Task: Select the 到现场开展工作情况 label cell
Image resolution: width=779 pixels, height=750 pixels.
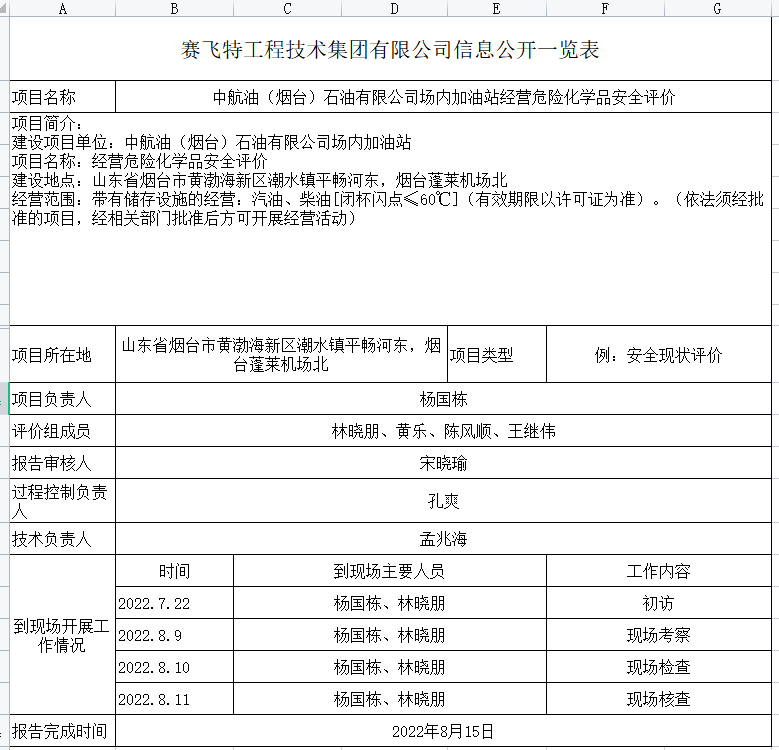Action: click(x=63, y=635)
